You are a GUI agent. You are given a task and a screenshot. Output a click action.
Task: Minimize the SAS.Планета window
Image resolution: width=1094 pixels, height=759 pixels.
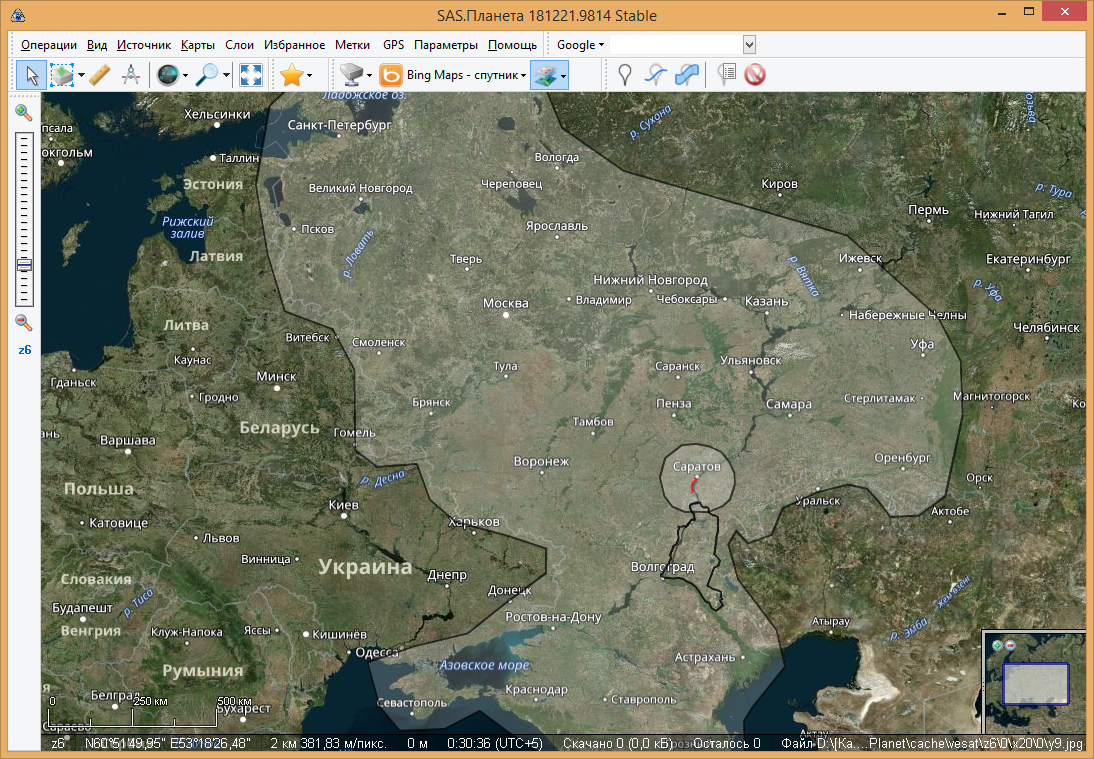(1002, 13)
